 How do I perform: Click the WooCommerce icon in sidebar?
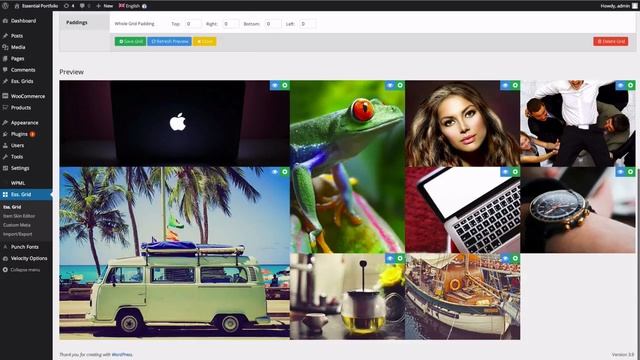pyautogui.click(x=5, y=96)
